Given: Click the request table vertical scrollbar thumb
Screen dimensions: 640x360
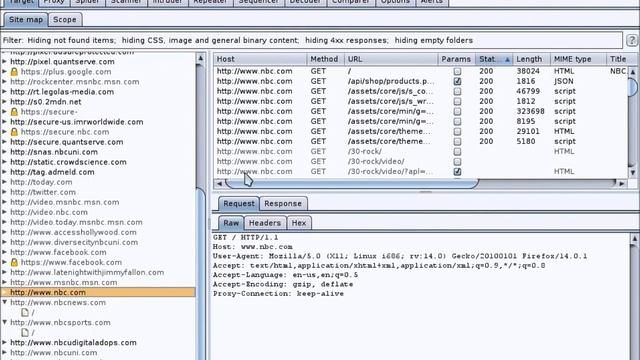Looking at the screenshot, I should pos(633,87).
